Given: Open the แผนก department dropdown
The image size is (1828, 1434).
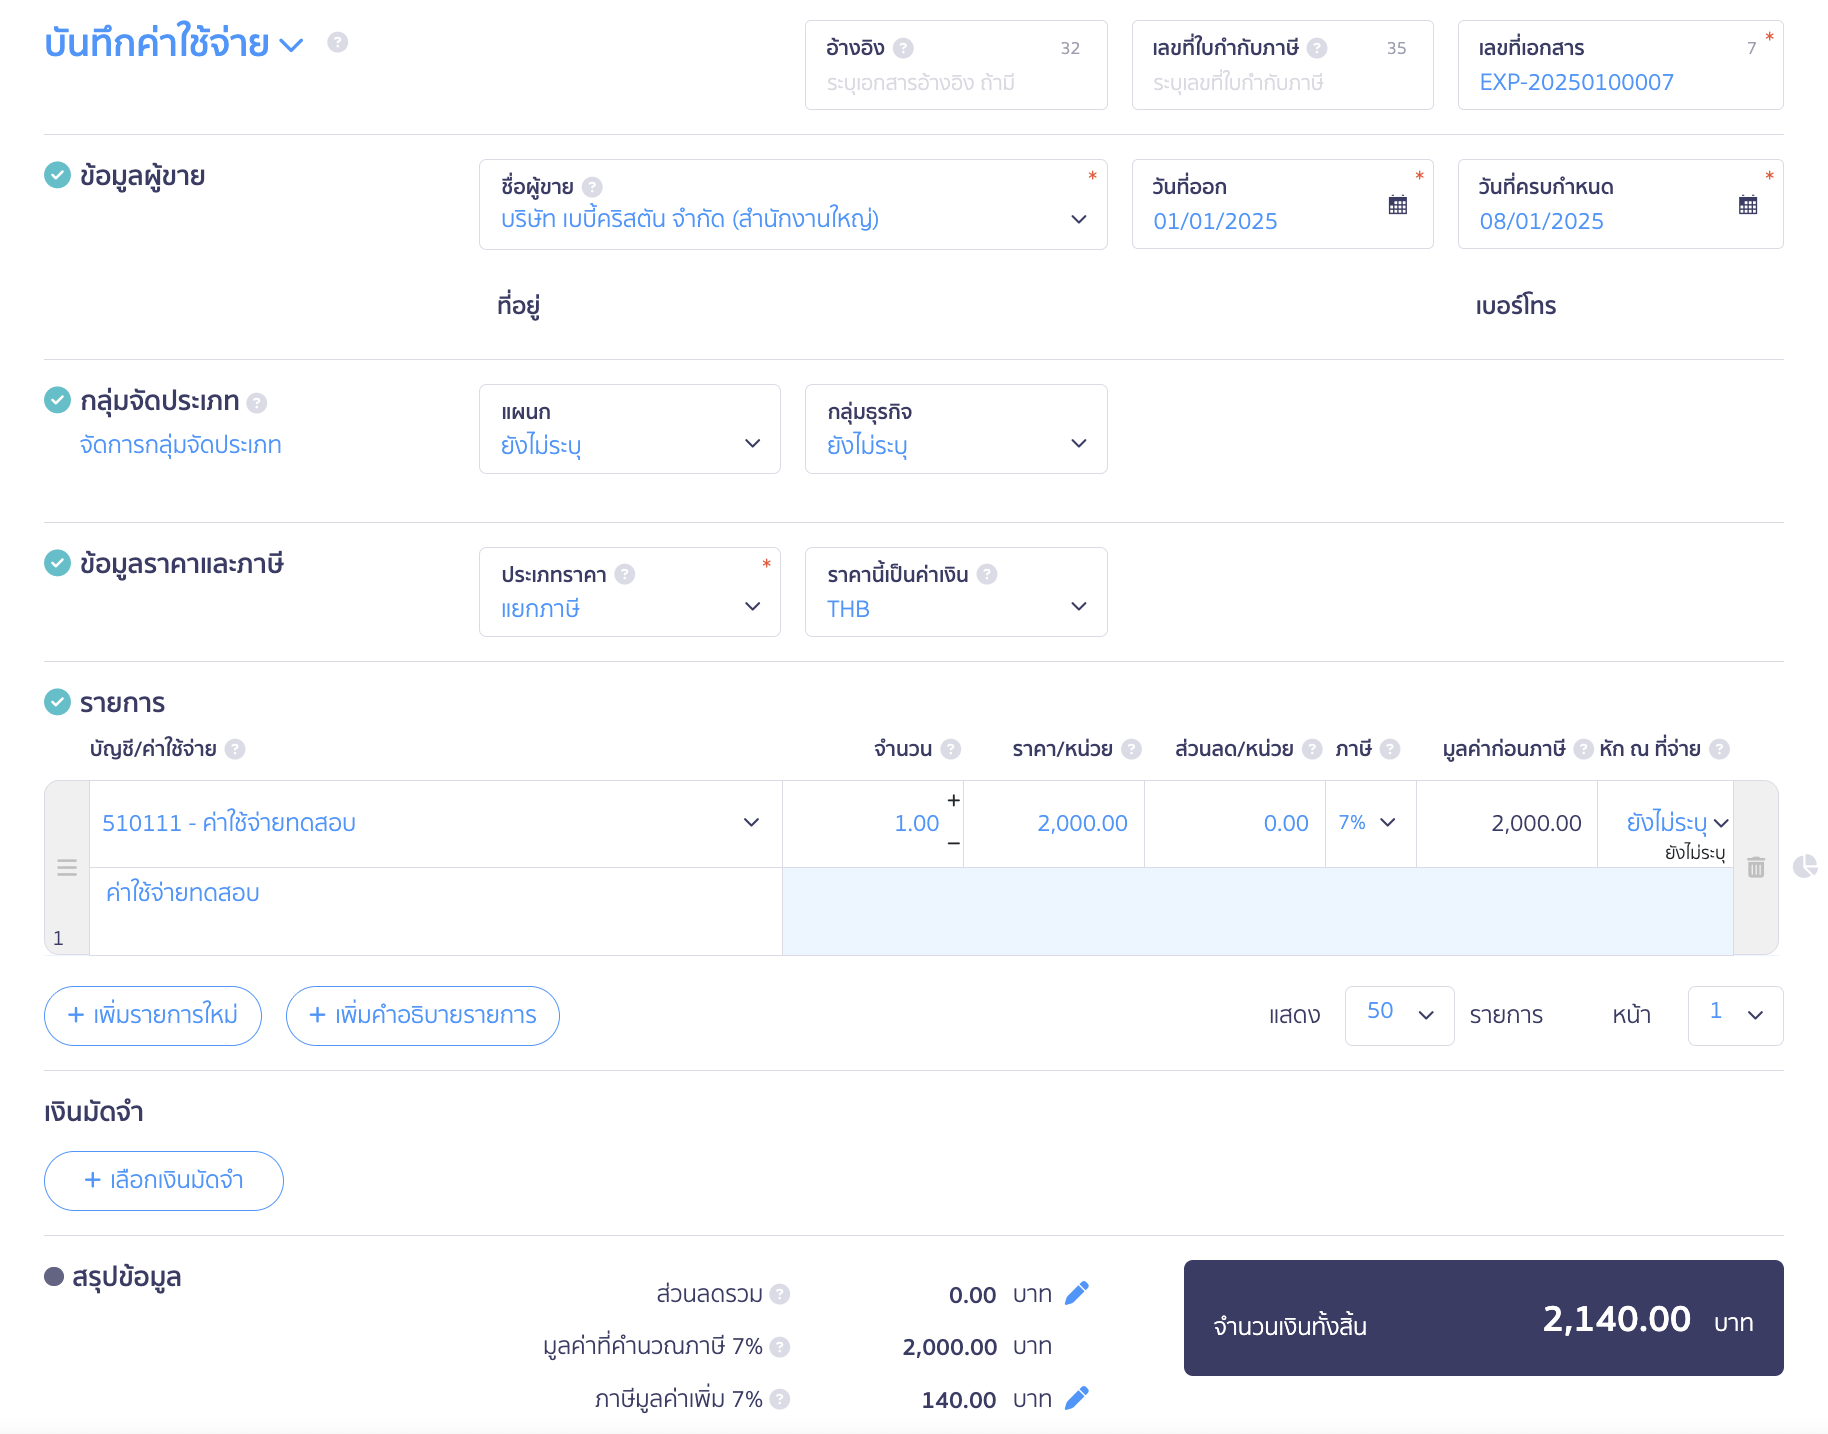Looking at the screenshot, I should coord(629,429).
